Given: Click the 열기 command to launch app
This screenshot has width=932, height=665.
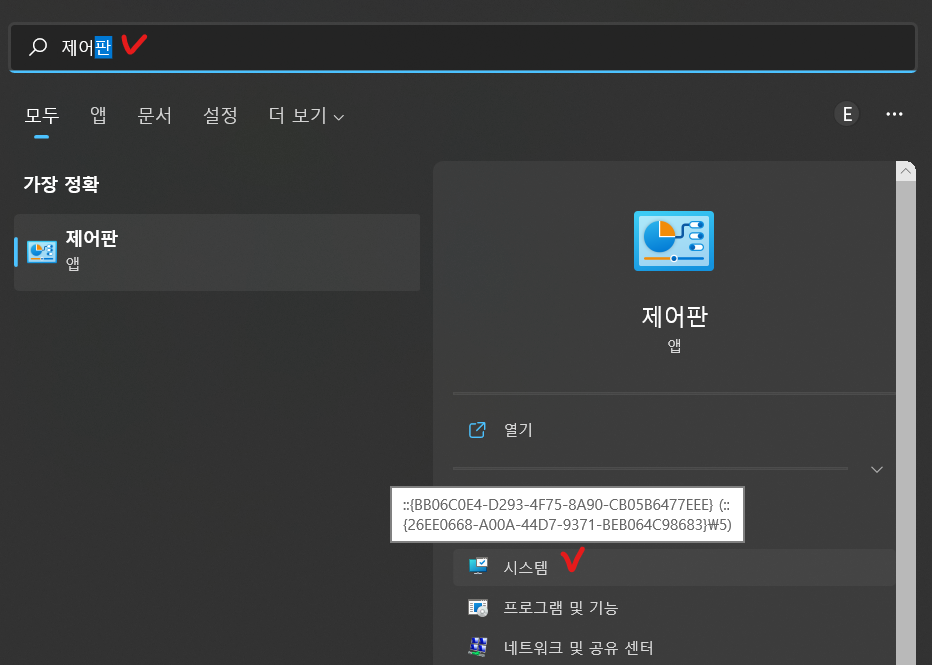Looking at the screenshot, I should 517,429.
